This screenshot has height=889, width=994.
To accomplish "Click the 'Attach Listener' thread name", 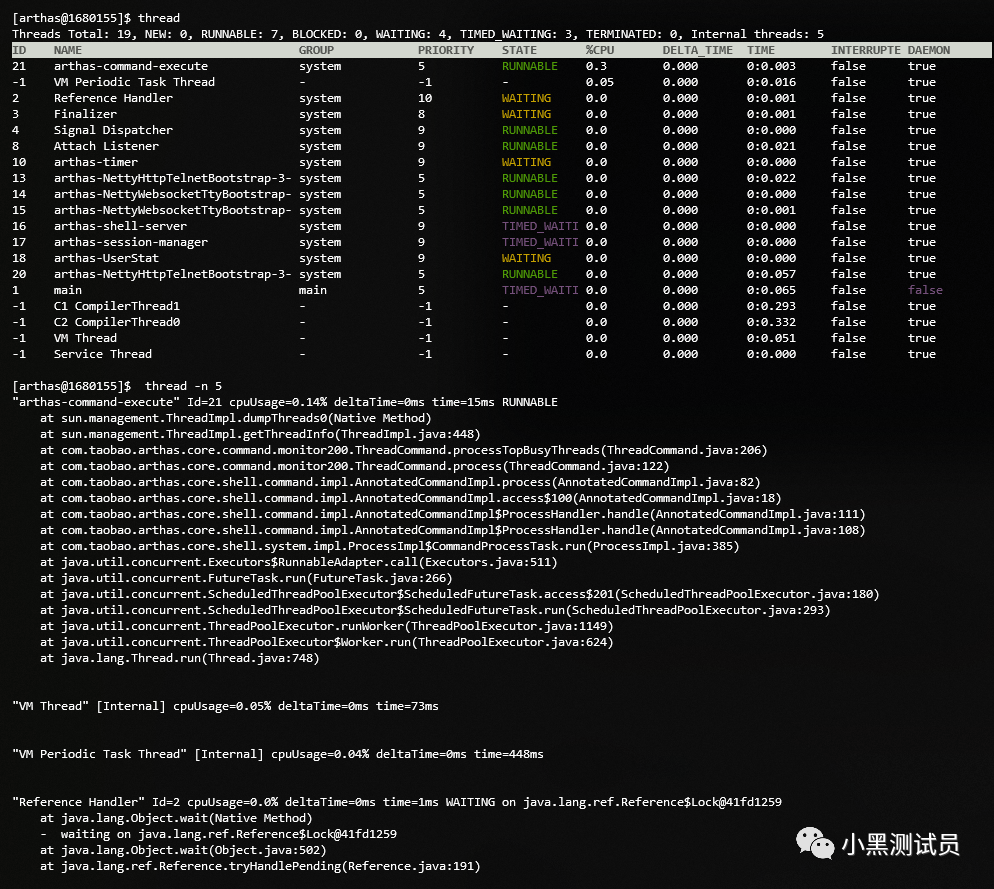I will (106, 146).
